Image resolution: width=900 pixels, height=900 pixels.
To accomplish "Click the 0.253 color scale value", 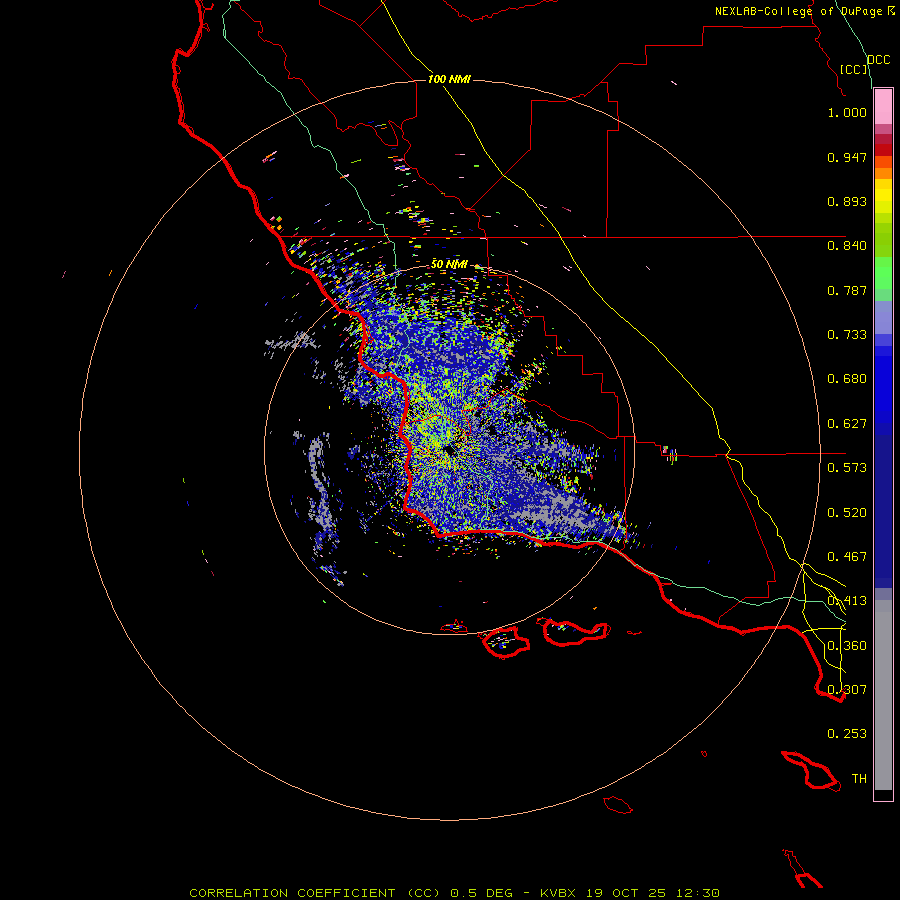I will click(x=847, y=734).
